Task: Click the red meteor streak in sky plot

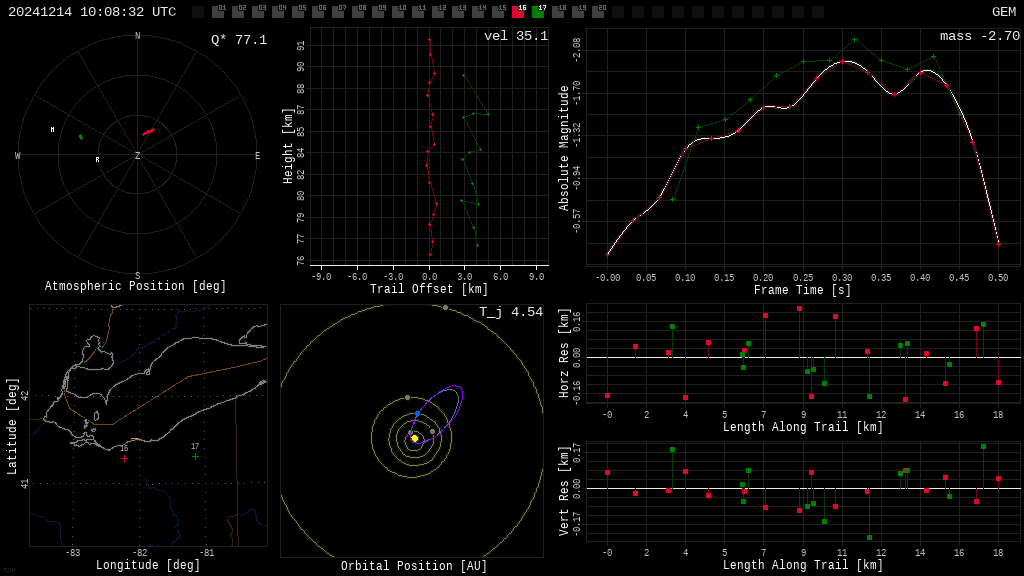Action: [x=148, y=132]
